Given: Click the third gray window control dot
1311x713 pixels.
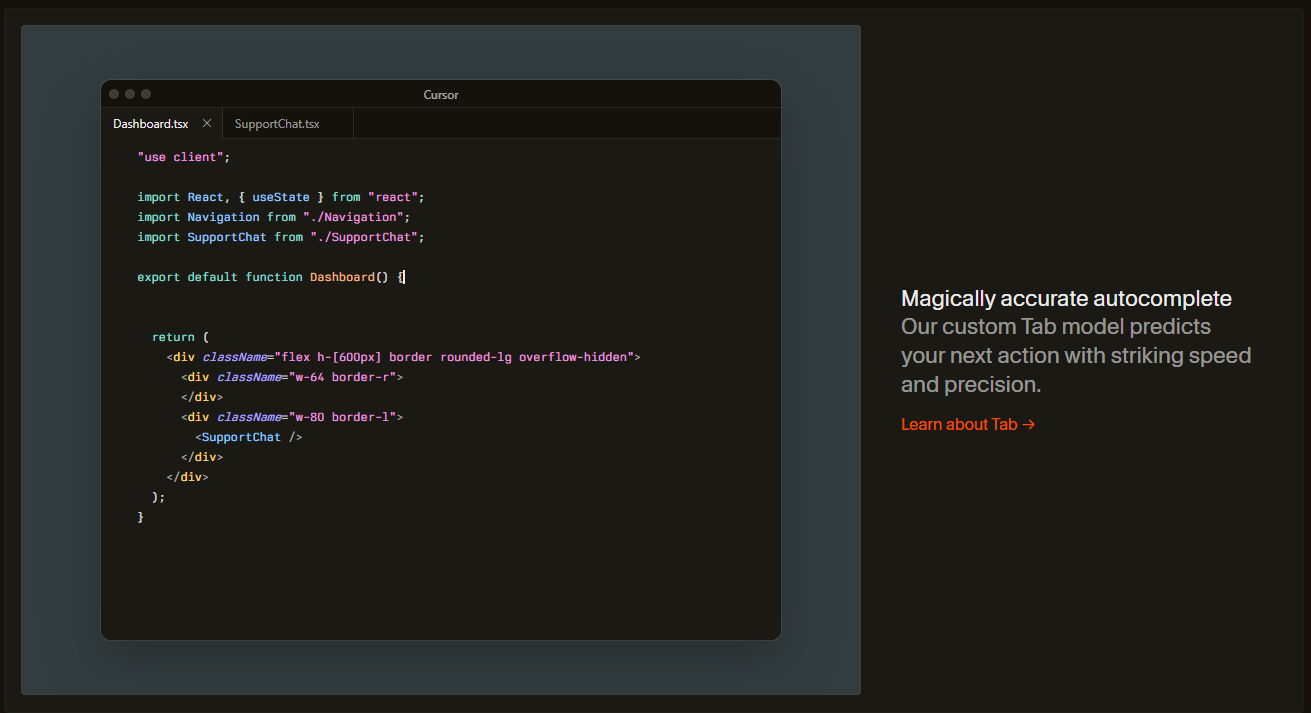Looking at the screenshot, I should (146, 94).
